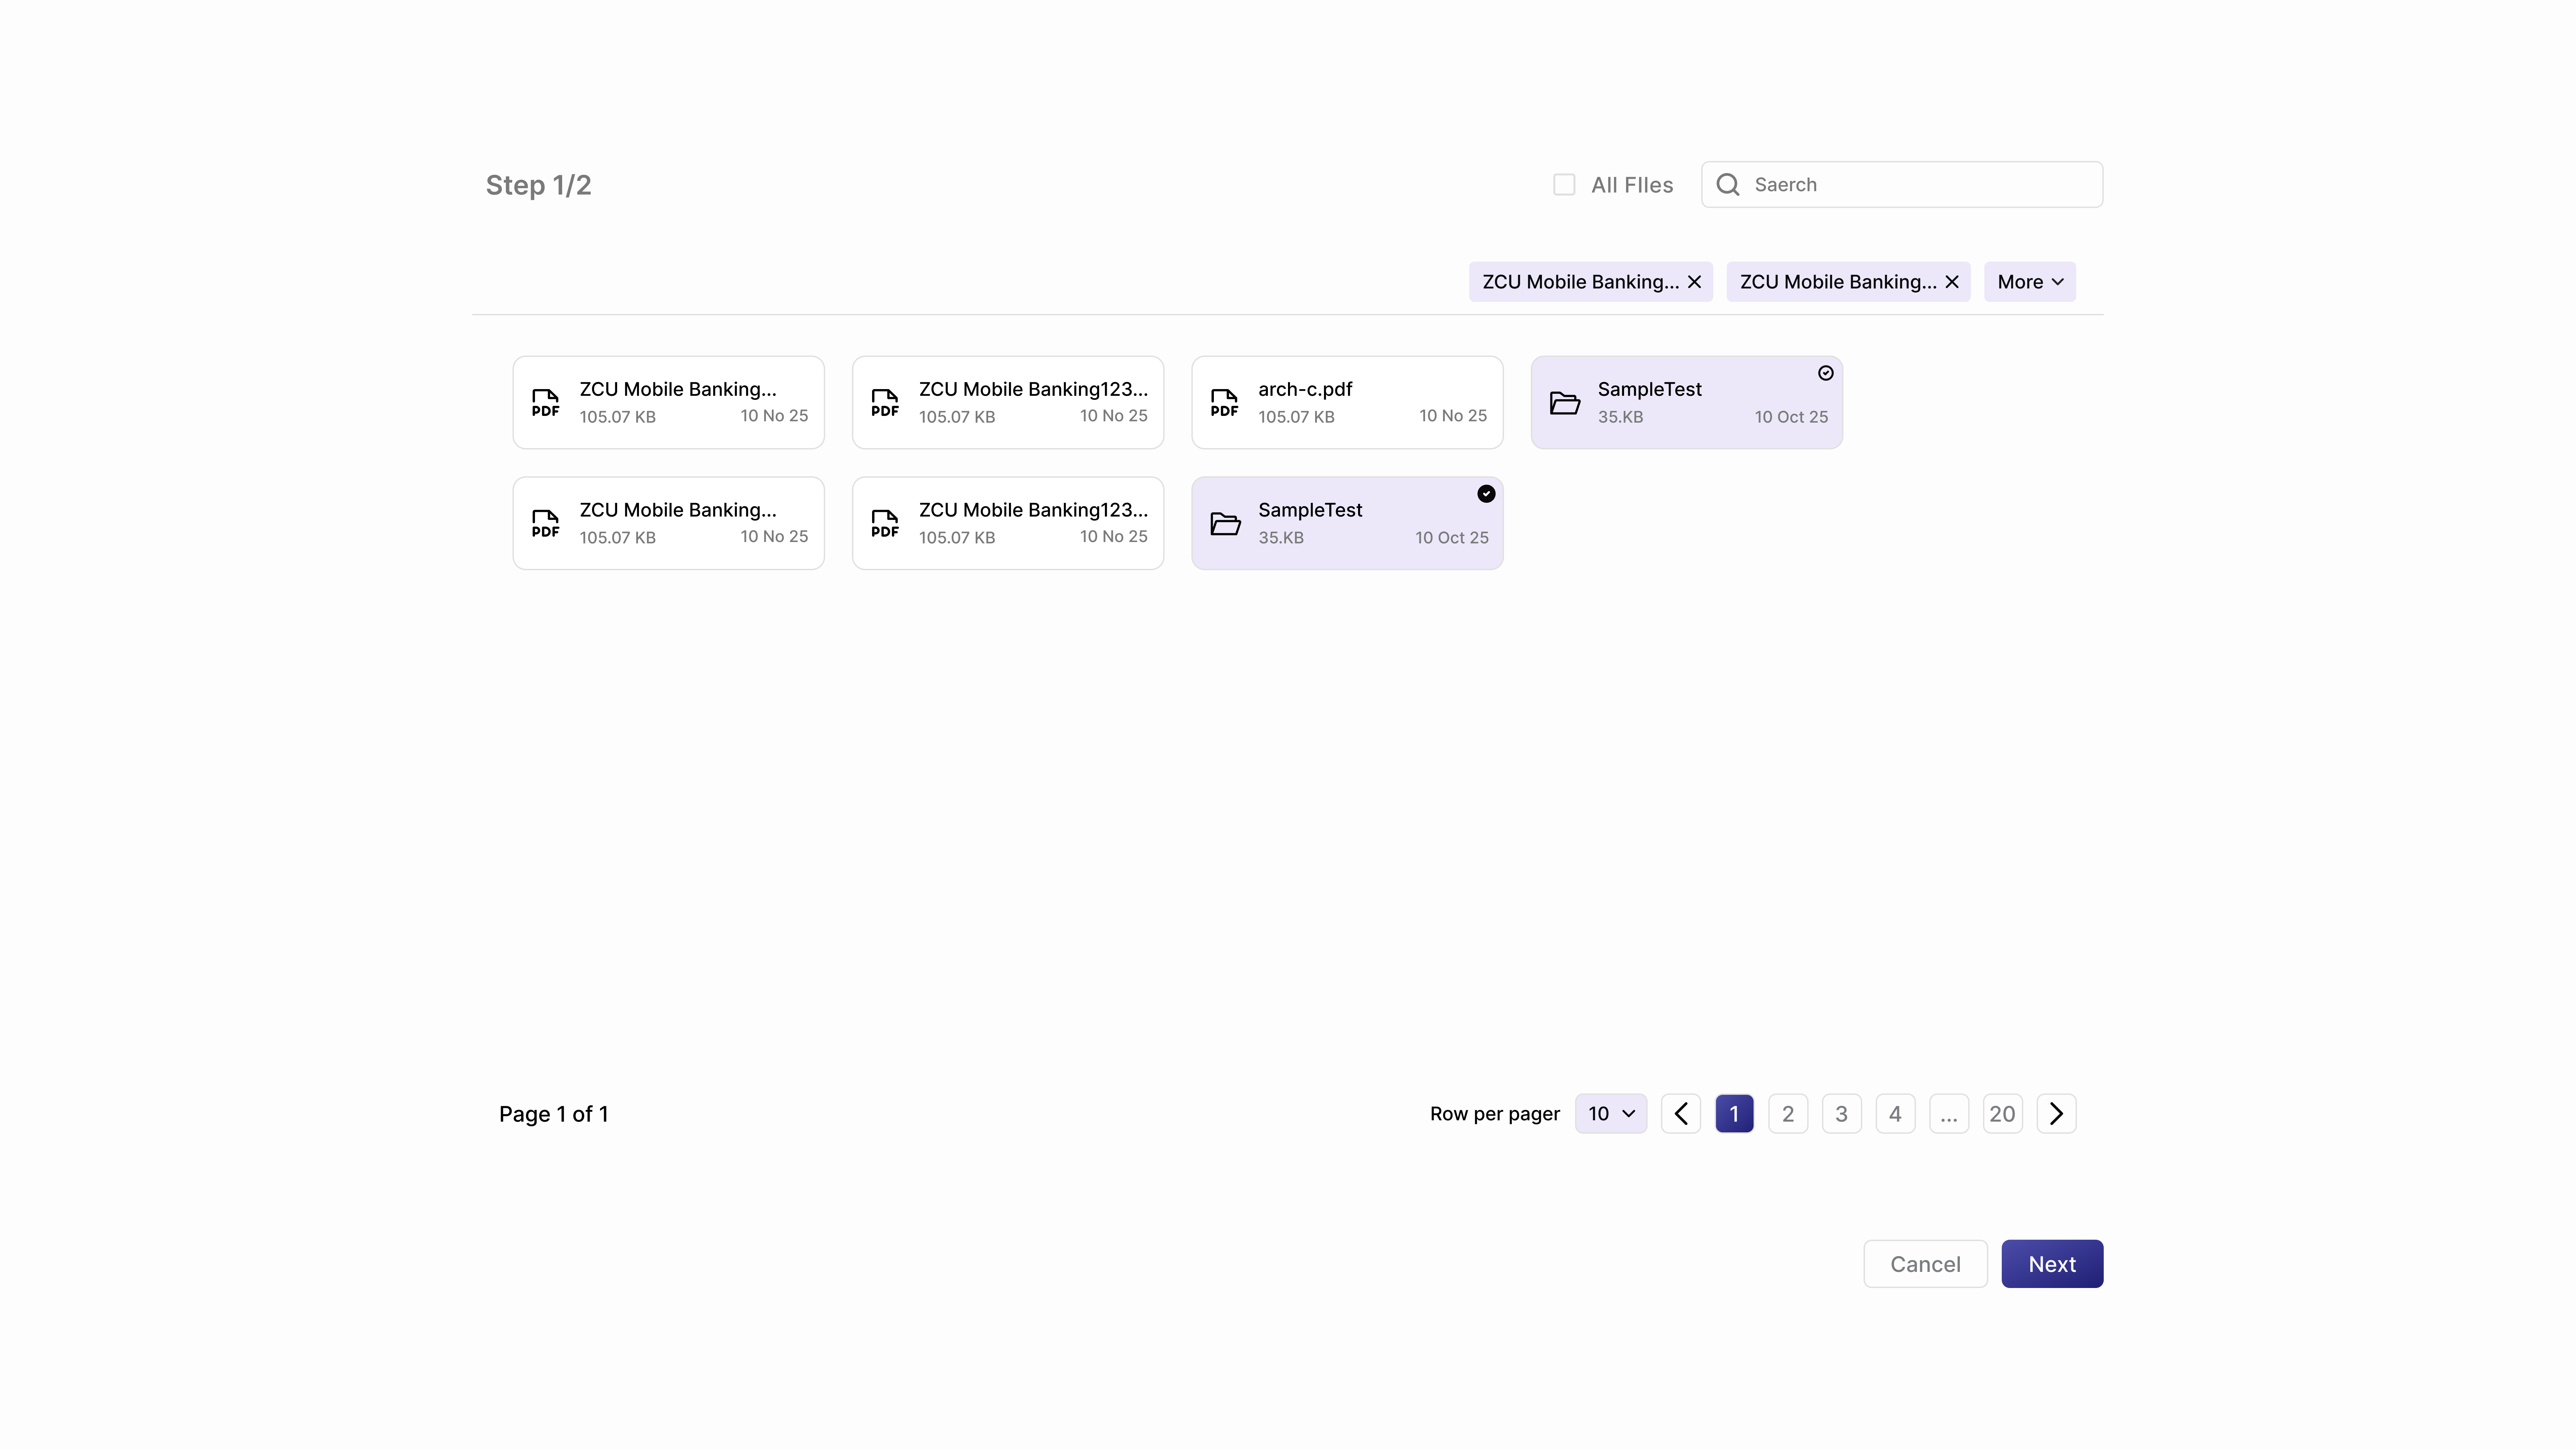Tick the All Files checkbox
This screenshot has width=2576, height=1449.
point(1564,185)
